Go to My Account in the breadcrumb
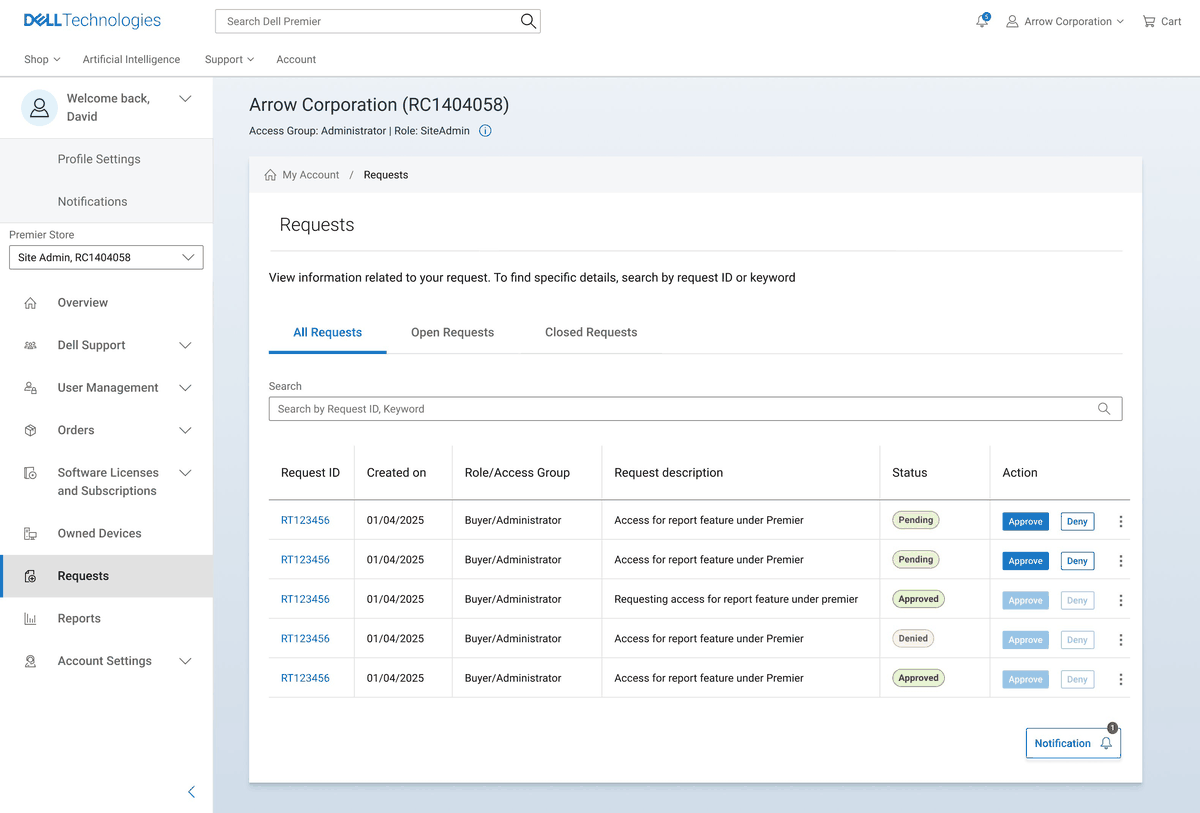Viewport: 1200px width, 813px height. click(x=311, y=175)
